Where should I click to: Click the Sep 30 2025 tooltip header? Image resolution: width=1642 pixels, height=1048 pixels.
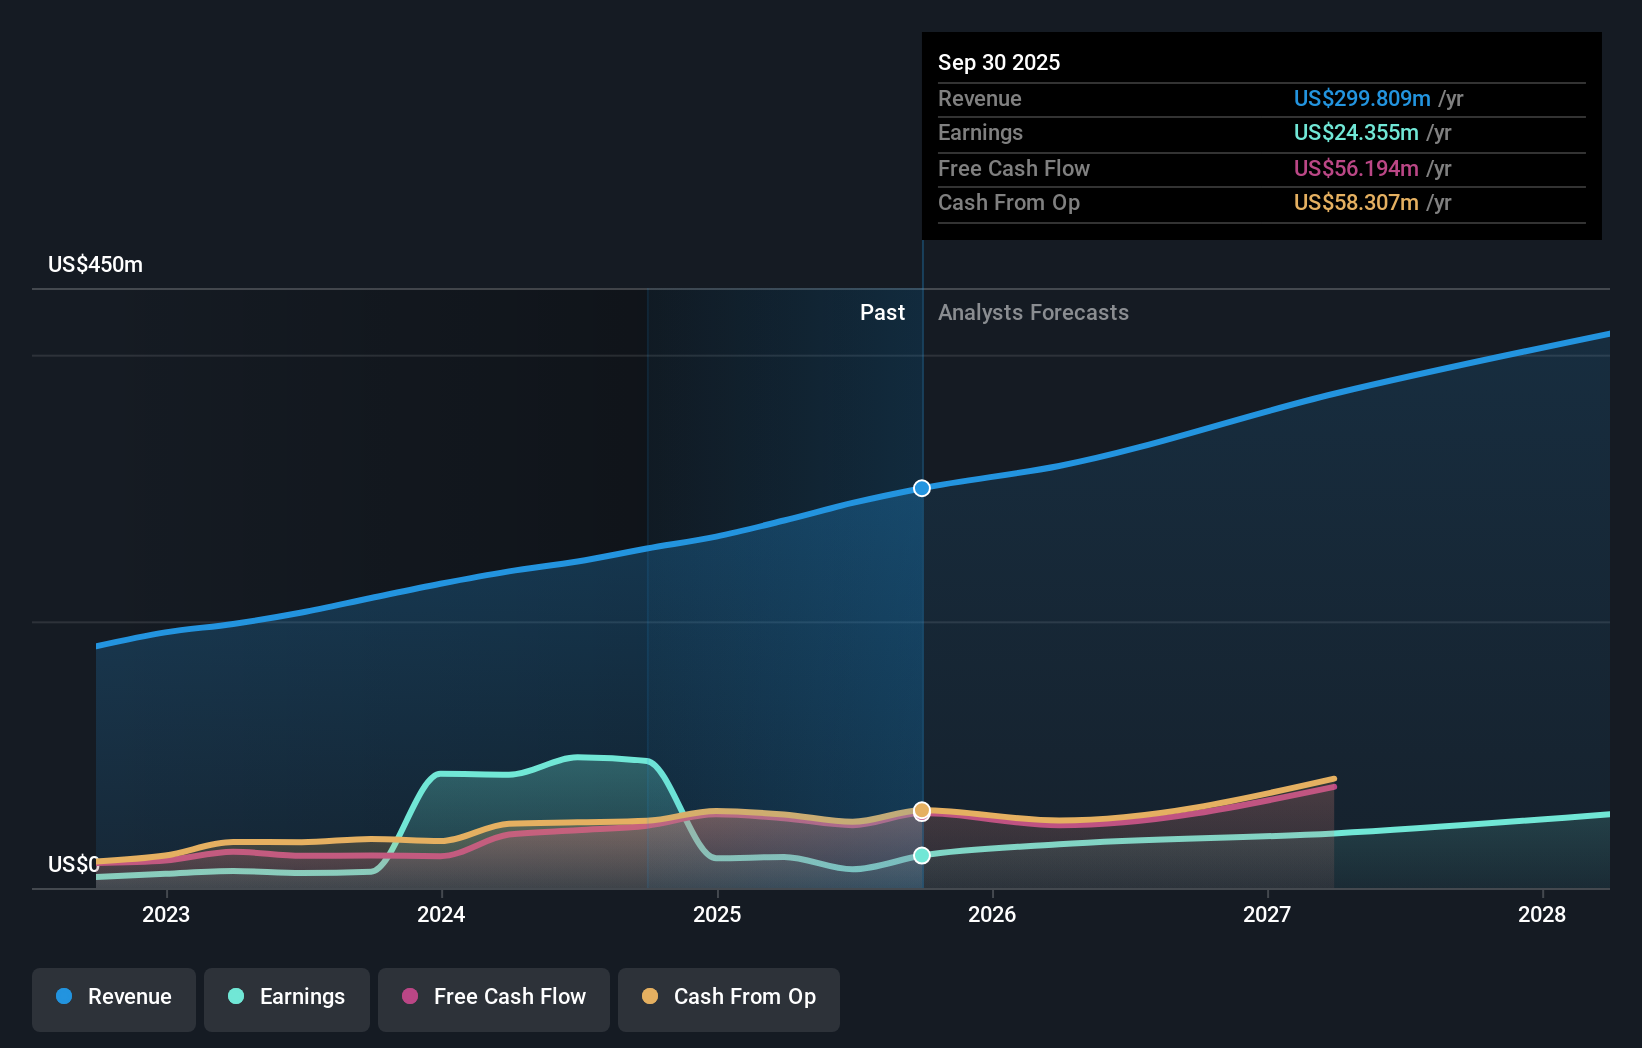click(998, 62)
